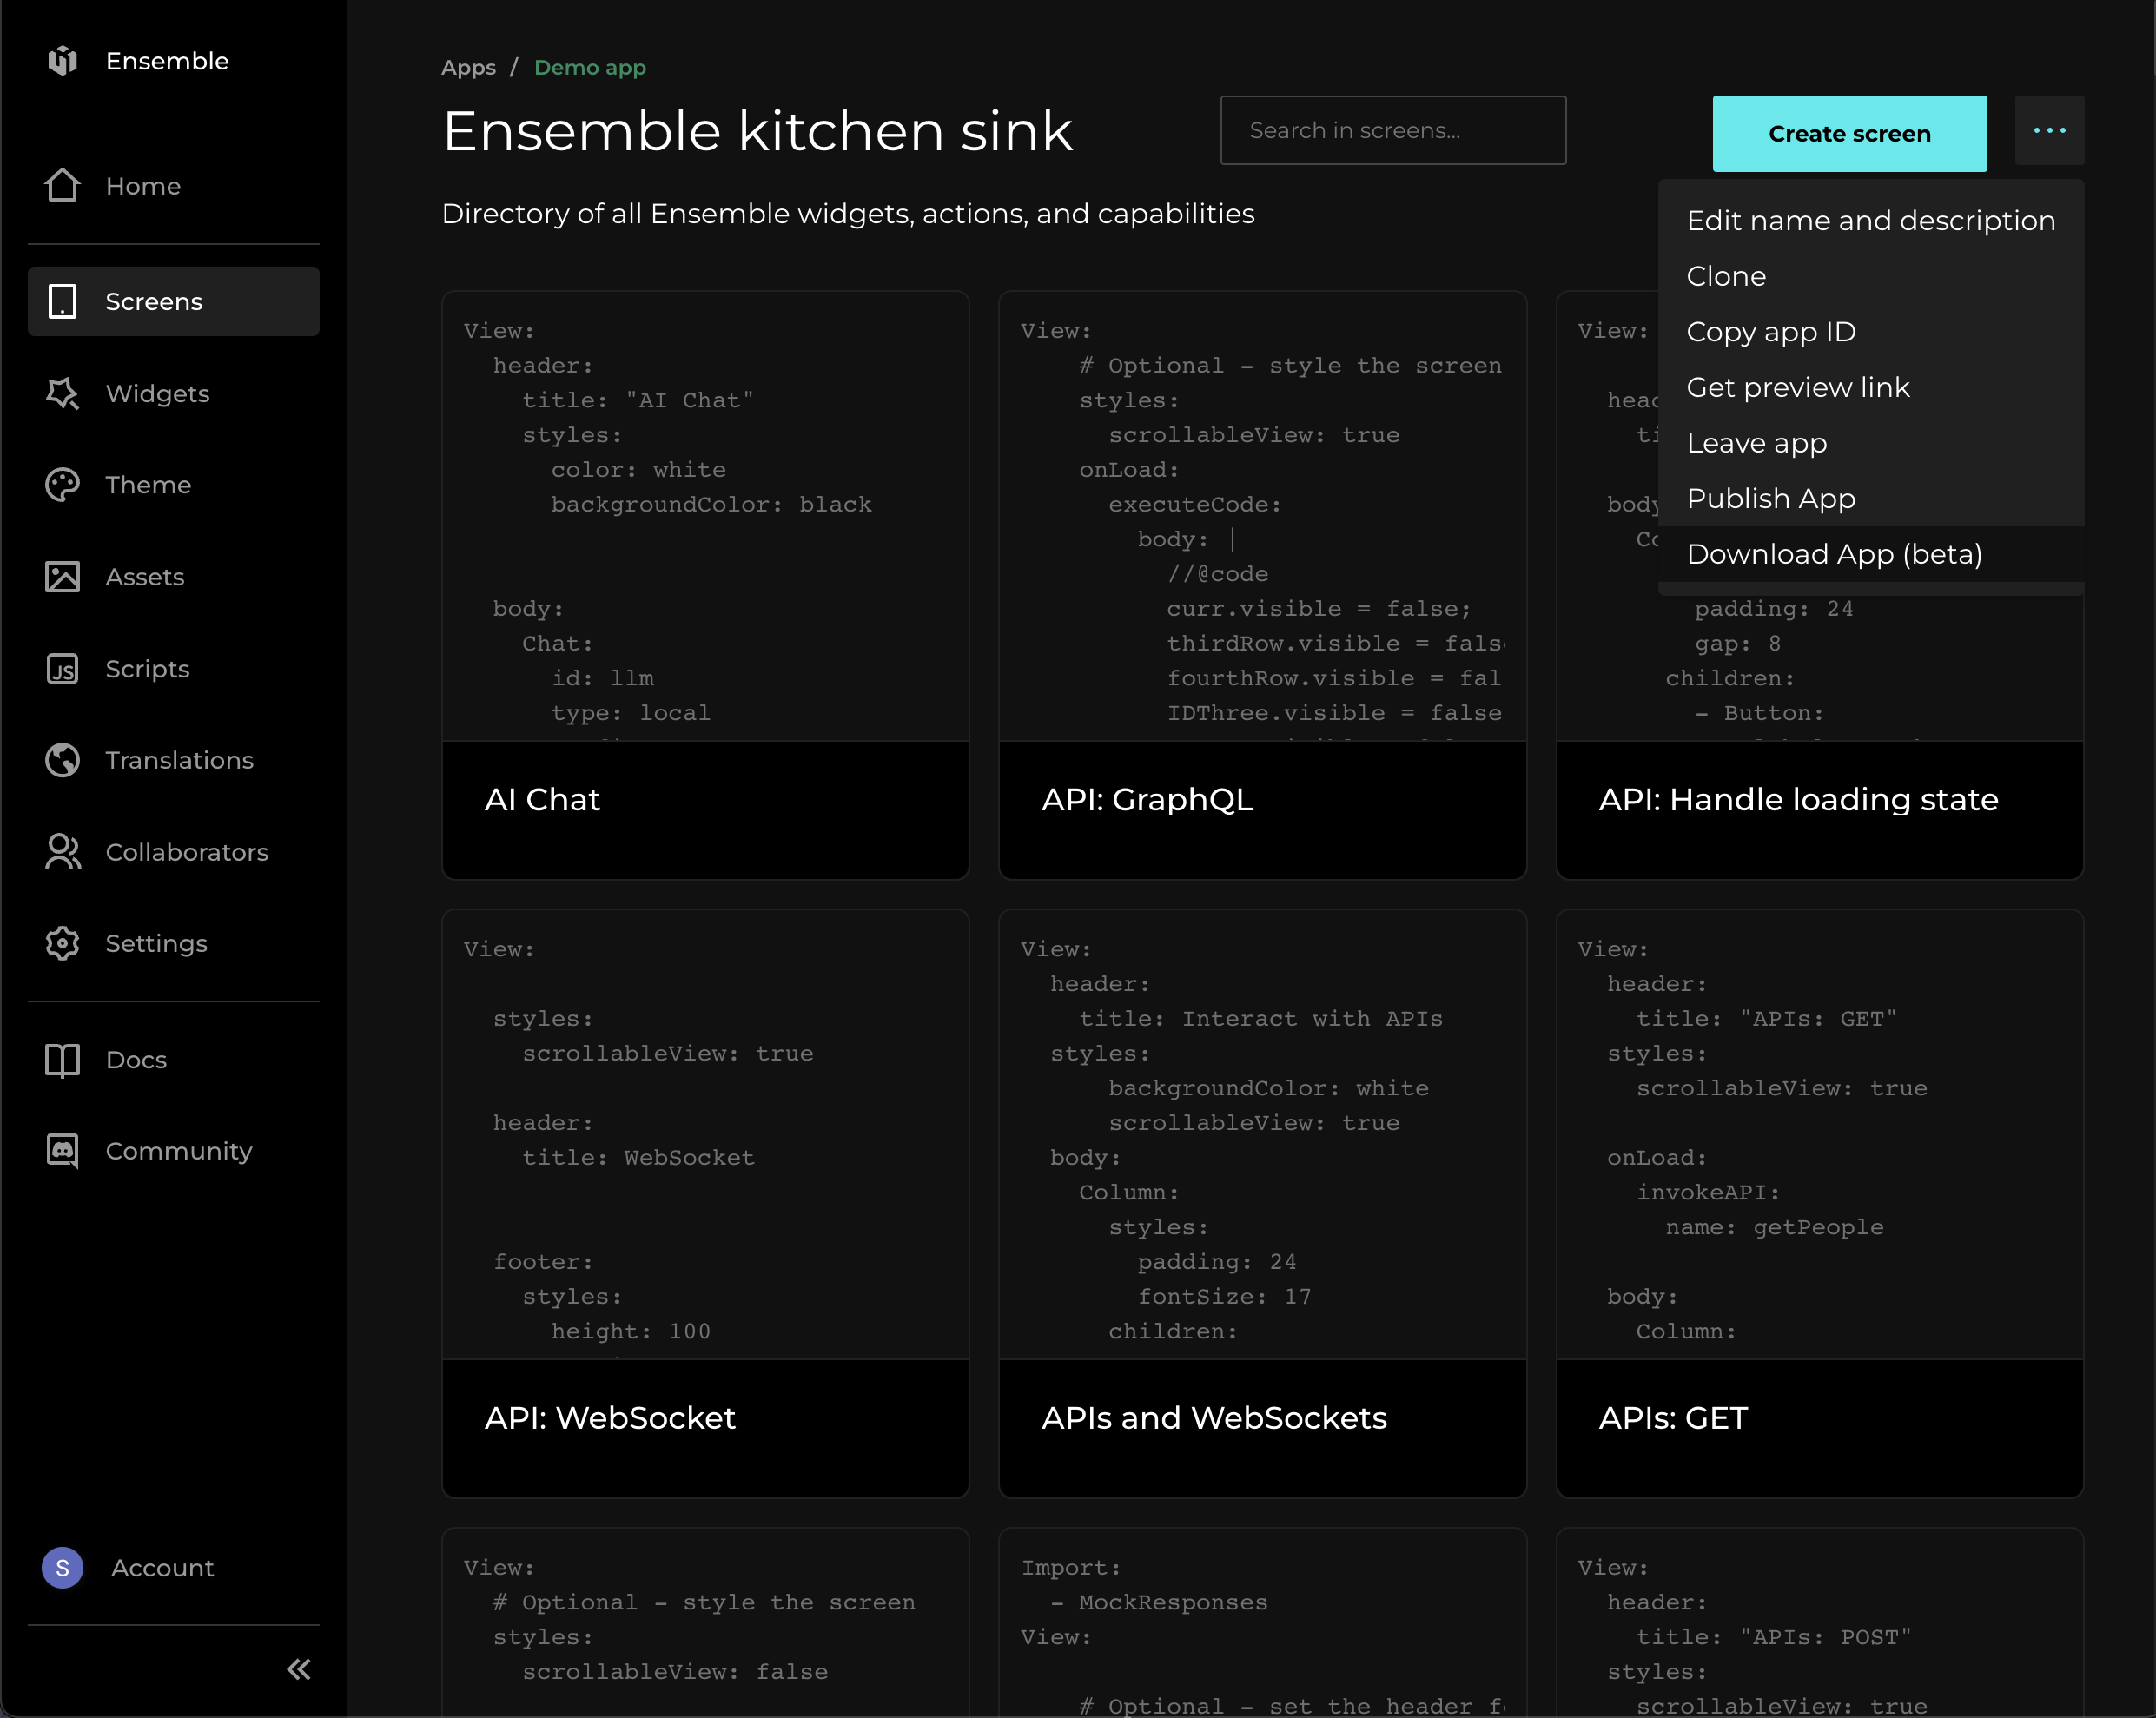This screenshot has width=2156, height=1718.
Task: Click the Create screen button
Action: point(1849,134)
